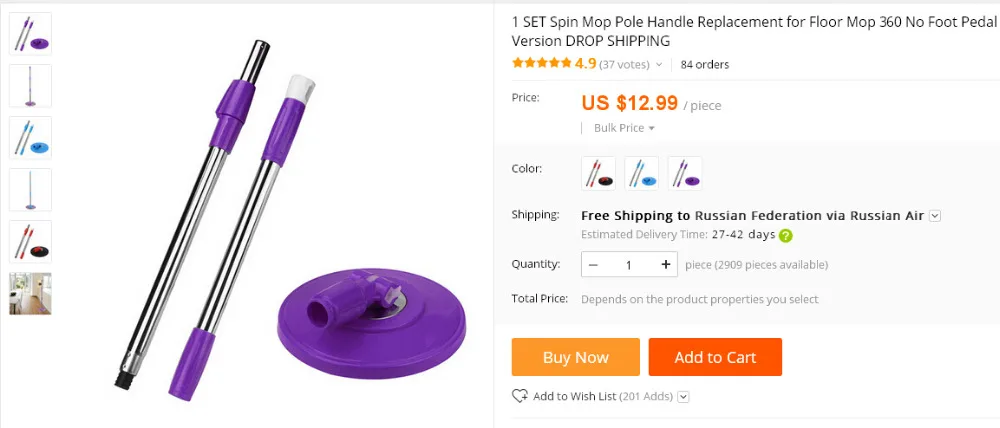This screenshot has height=428, width=1000.
Task: Click the Add to Cart button
Action: (x=715, y=357)
